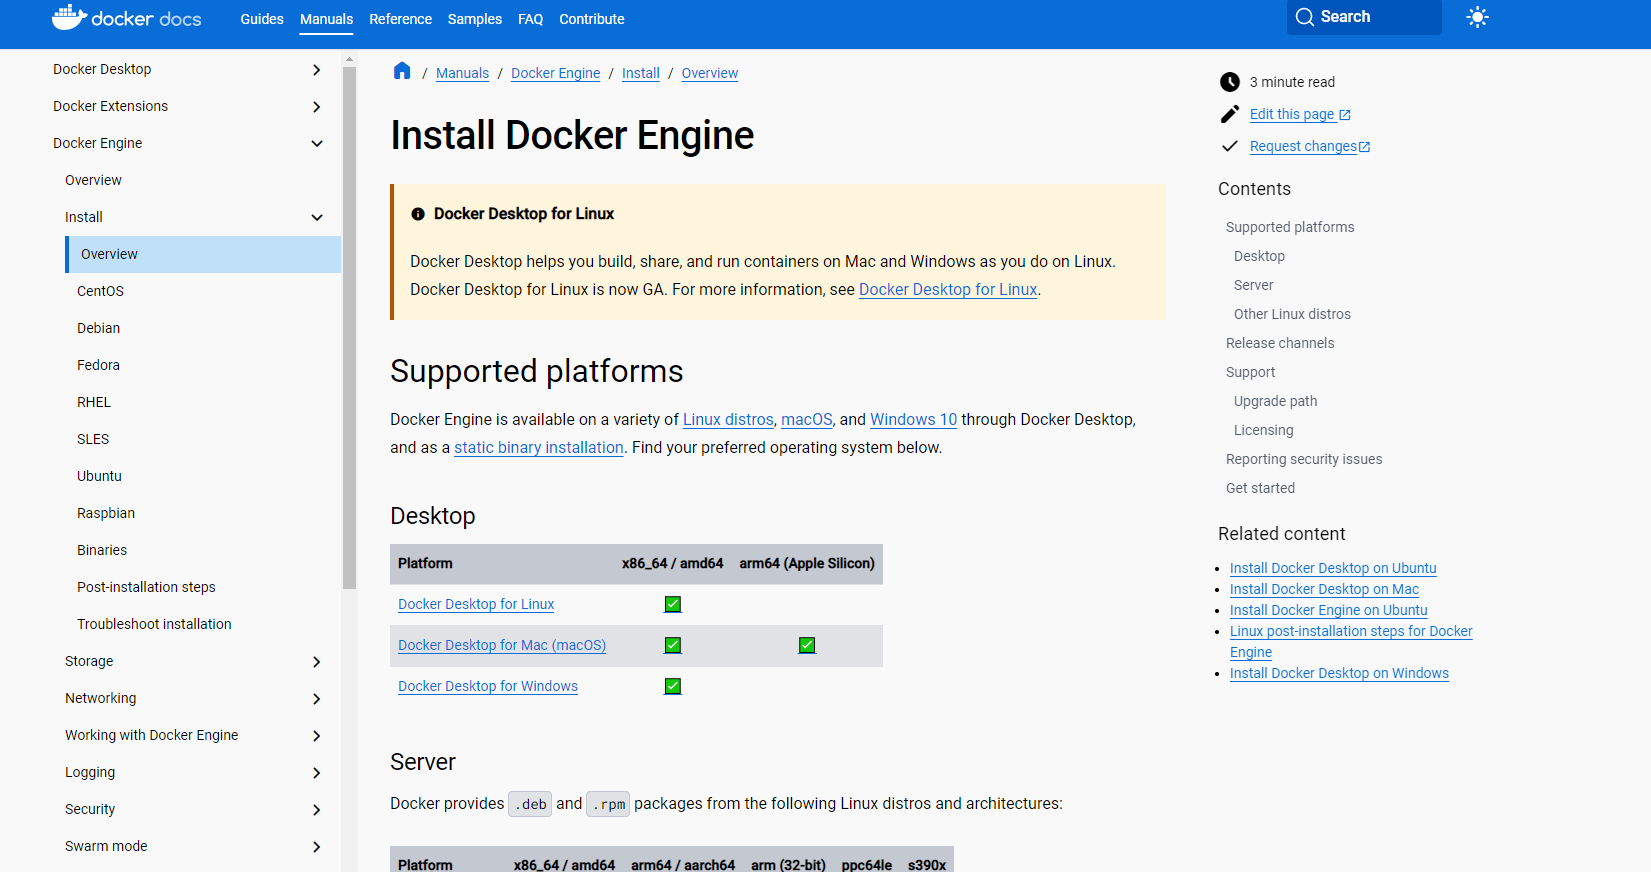Jump to Release channels in Contents
The width and height of the screenshot is (1651, 872).
[1280, 343]
